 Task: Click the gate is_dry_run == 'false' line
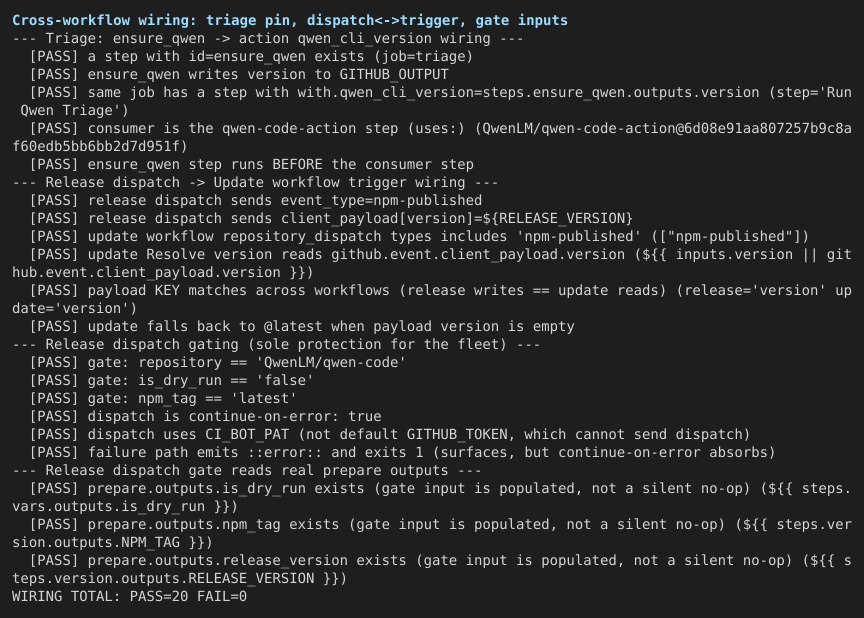(x=172, y=380)
